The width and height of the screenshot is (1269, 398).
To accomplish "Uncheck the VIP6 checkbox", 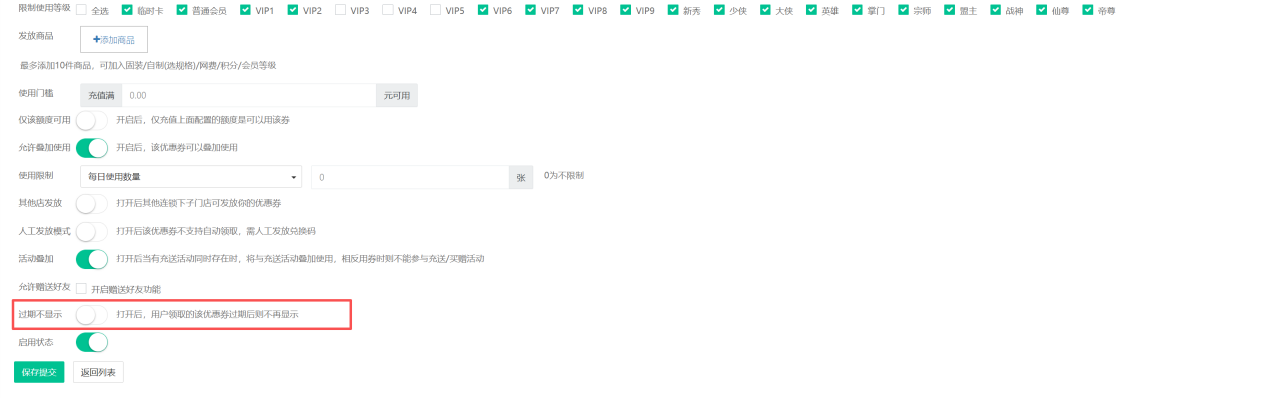I will [483, 10].
